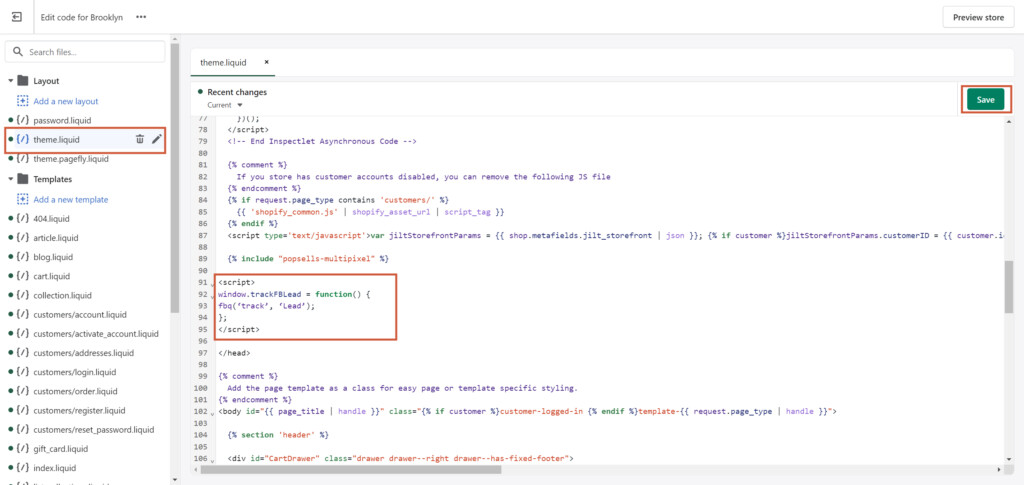This screenshot has height=485, width=1024.
Task: Fold CartDrawer div at line 106 arrow
Action: pos(213,460)
